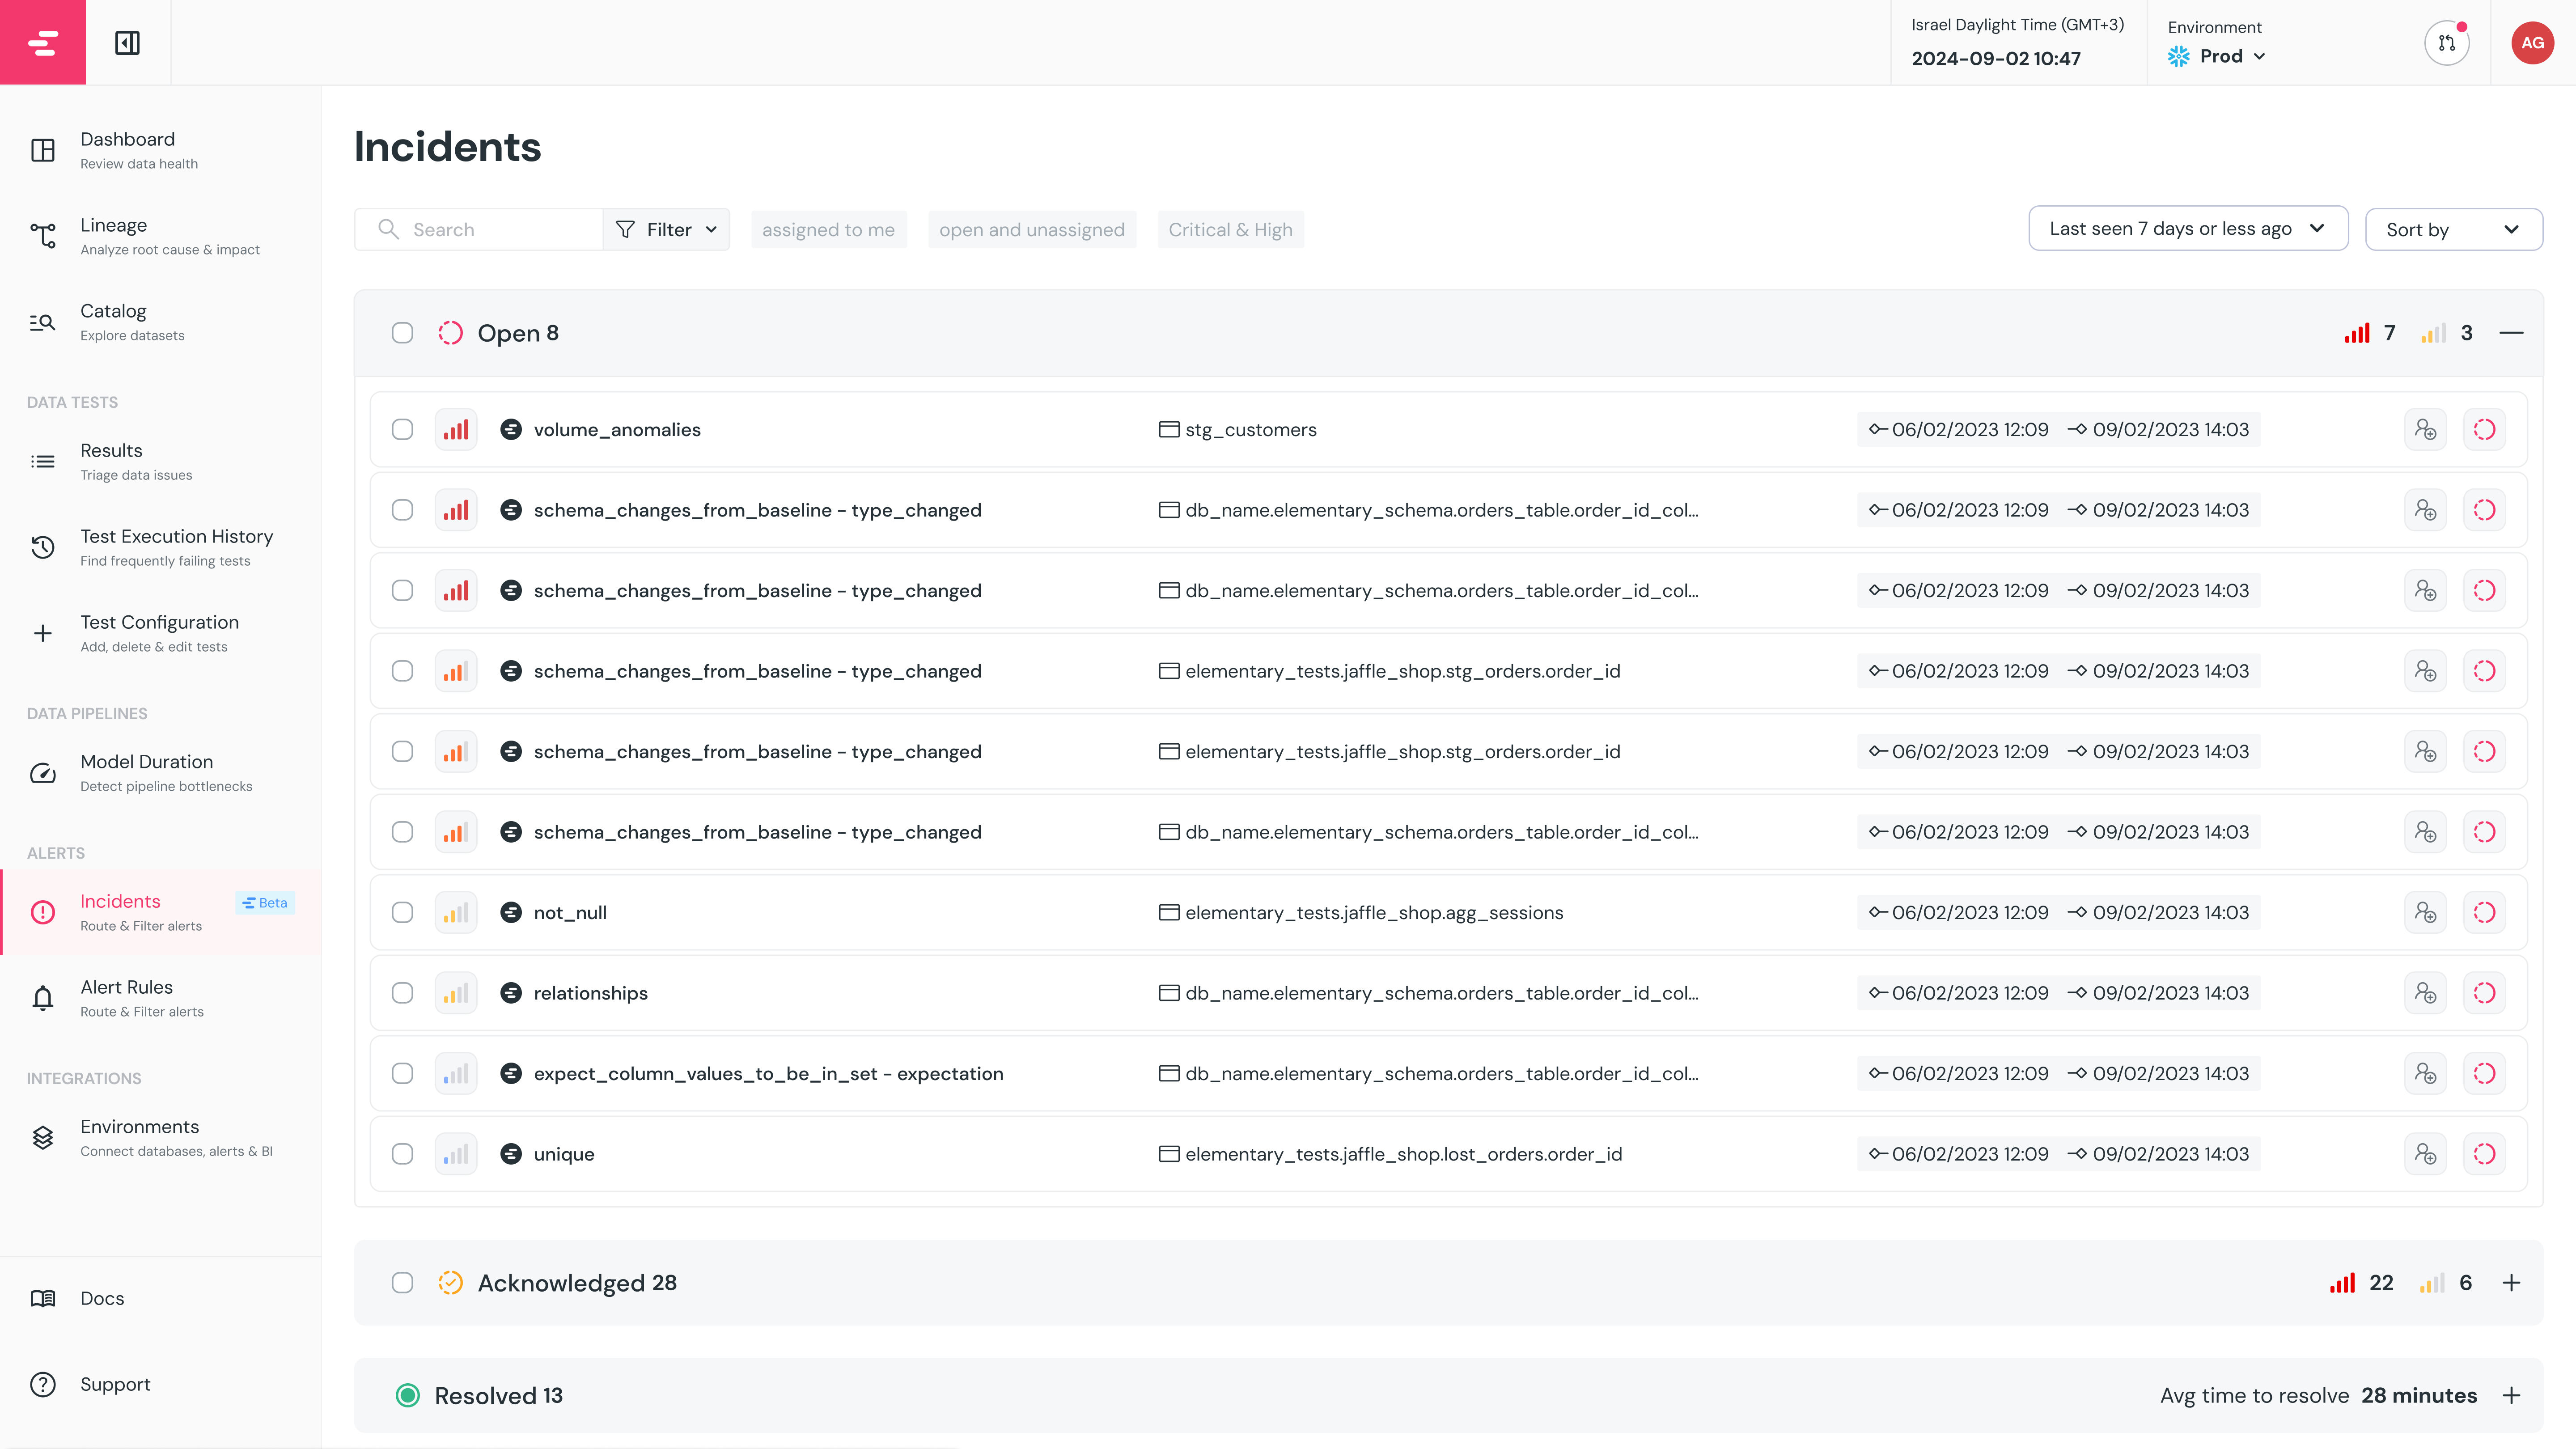Screen dimensions: 2576x1449
Task: Open Model Duration in sidebar
Action: [x=161, y=772]
